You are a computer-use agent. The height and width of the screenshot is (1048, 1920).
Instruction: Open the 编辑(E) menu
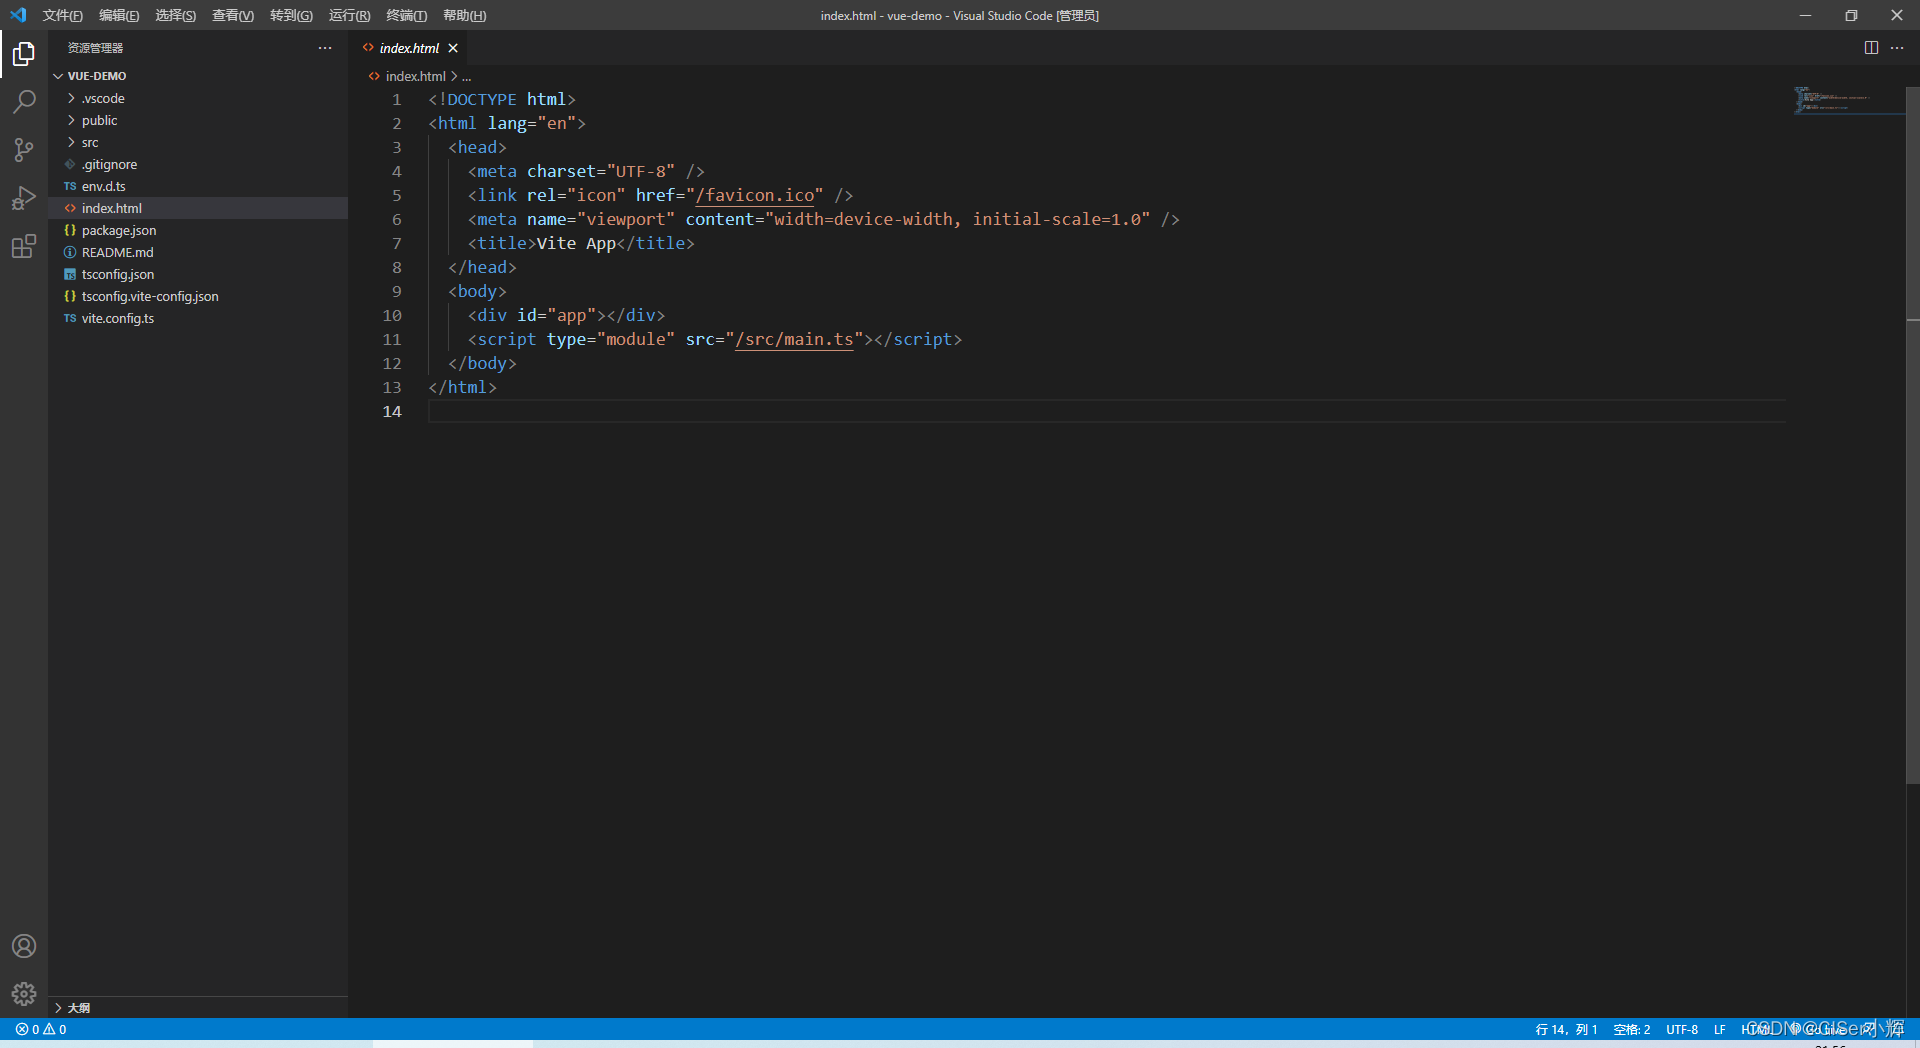pyautogui.click(x=119, y=15)
